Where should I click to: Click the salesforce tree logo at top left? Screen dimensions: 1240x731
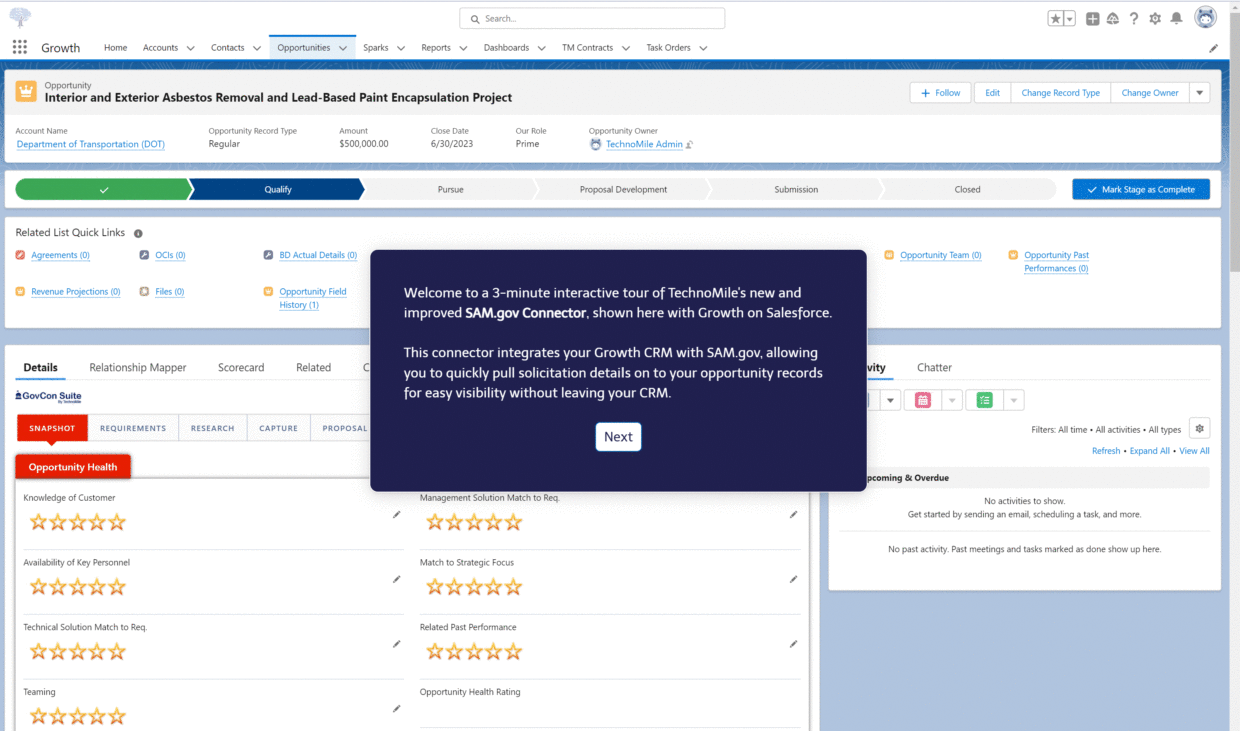[20, 17]
